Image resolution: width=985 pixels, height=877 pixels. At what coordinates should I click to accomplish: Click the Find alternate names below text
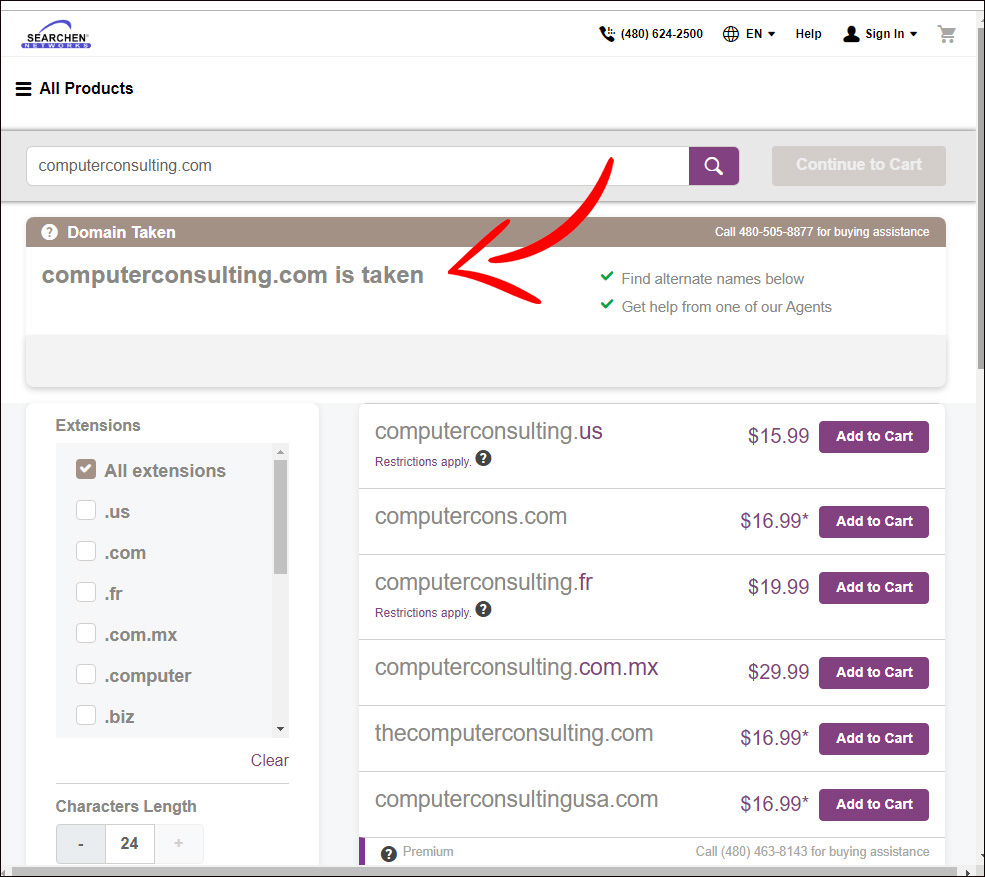pyautogui.click(x=712, y=279)
